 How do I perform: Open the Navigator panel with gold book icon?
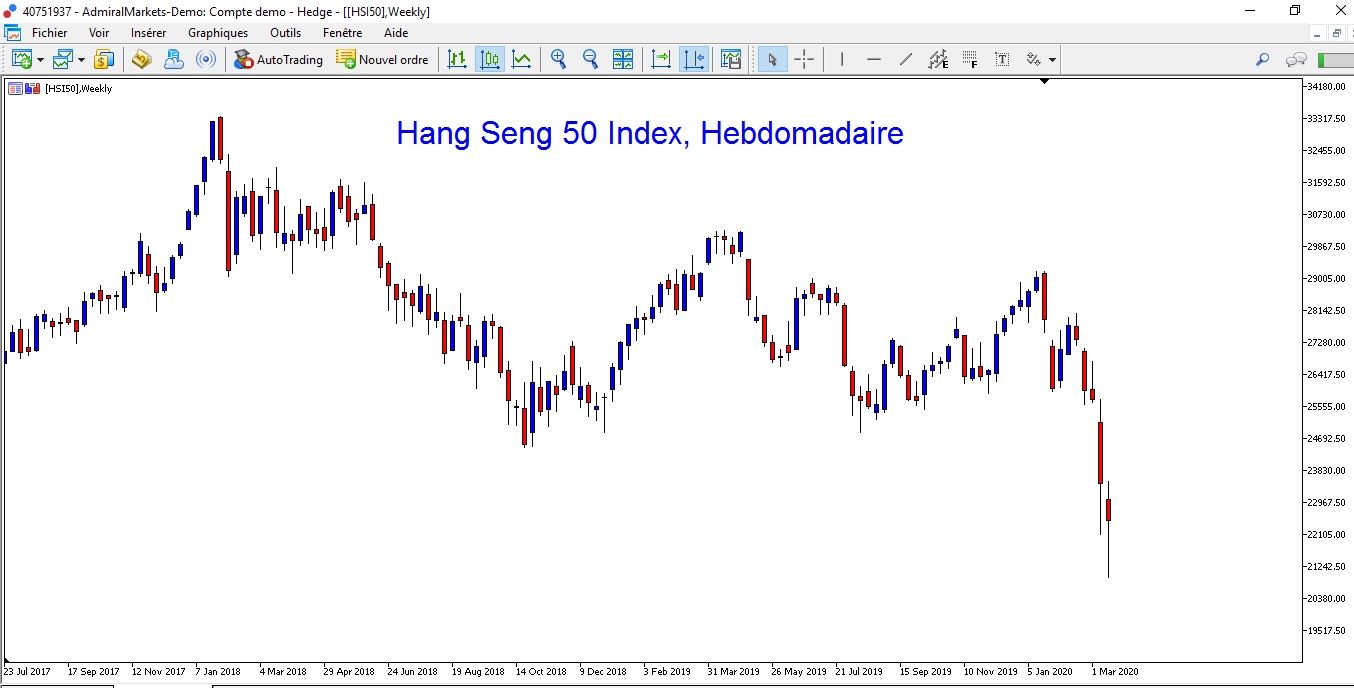141,59
